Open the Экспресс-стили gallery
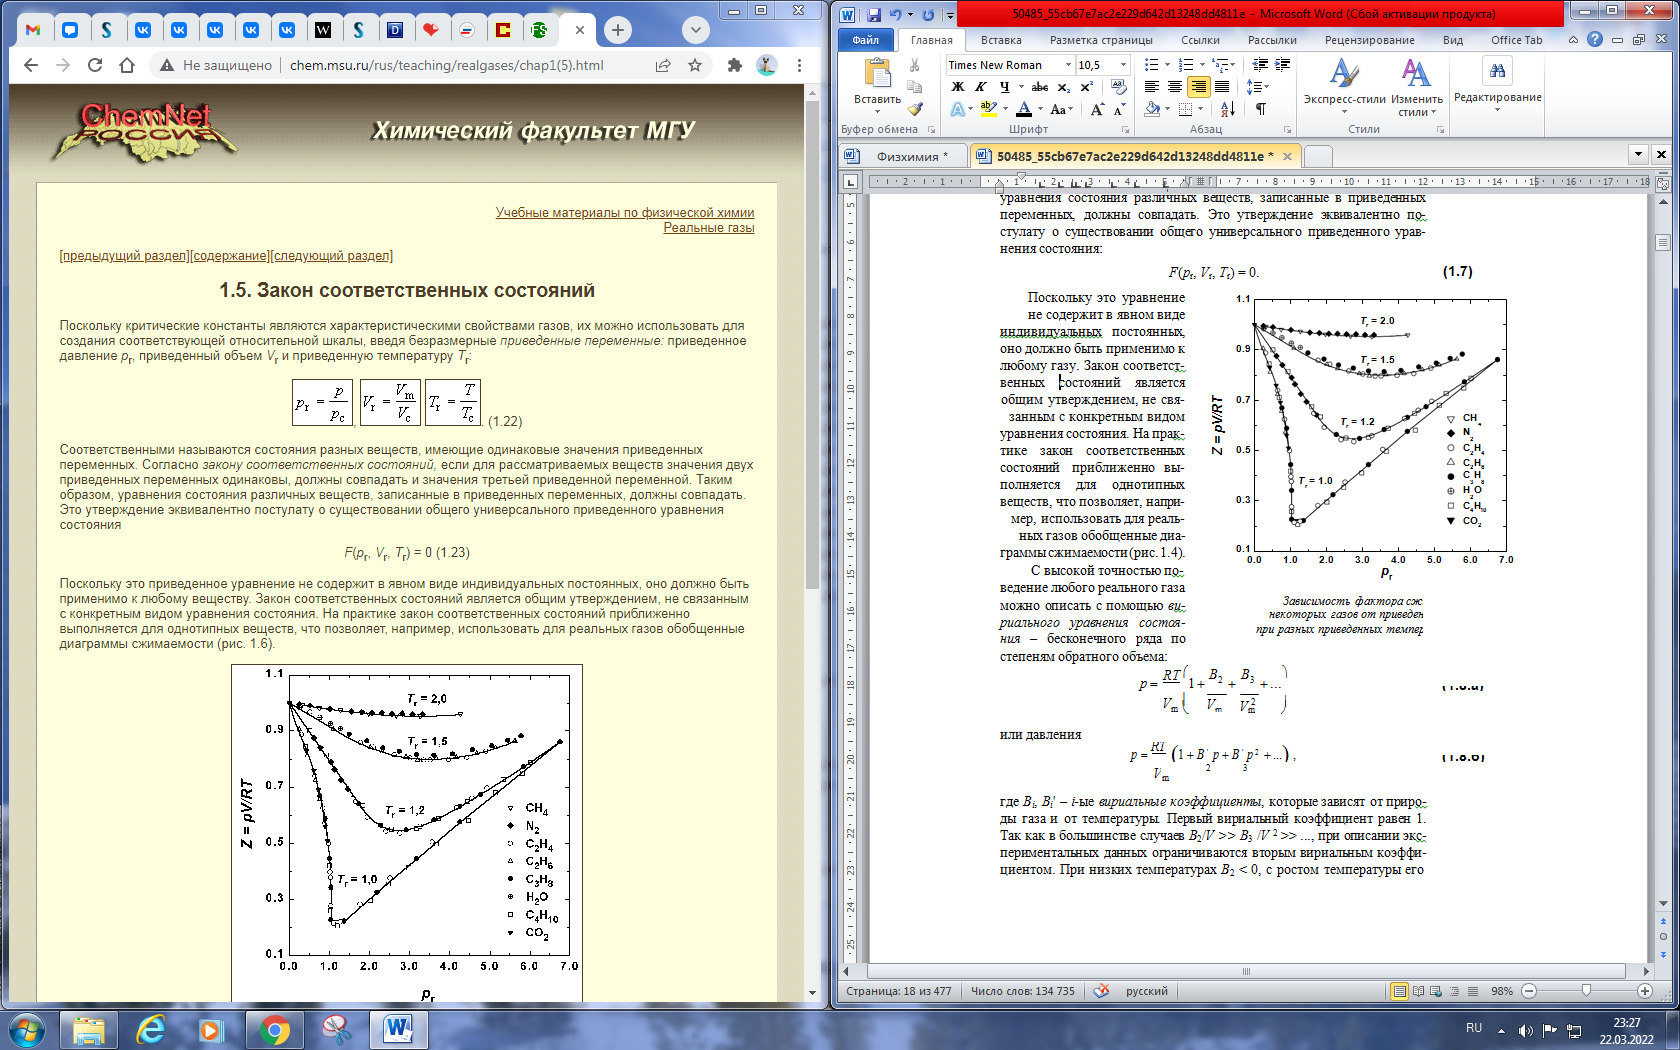This screenshot has height=1050, width=1680. point(1344,85)
